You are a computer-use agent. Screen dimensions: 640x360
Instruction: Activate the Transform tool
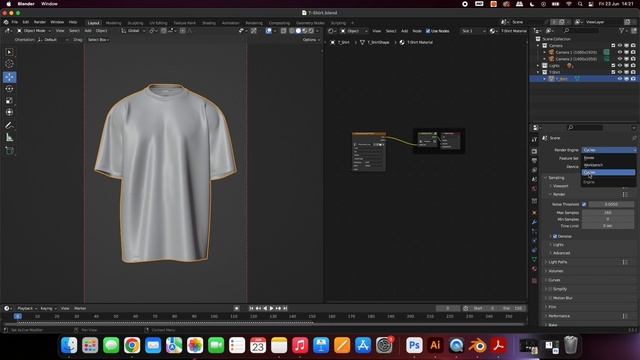click(9, 112)
